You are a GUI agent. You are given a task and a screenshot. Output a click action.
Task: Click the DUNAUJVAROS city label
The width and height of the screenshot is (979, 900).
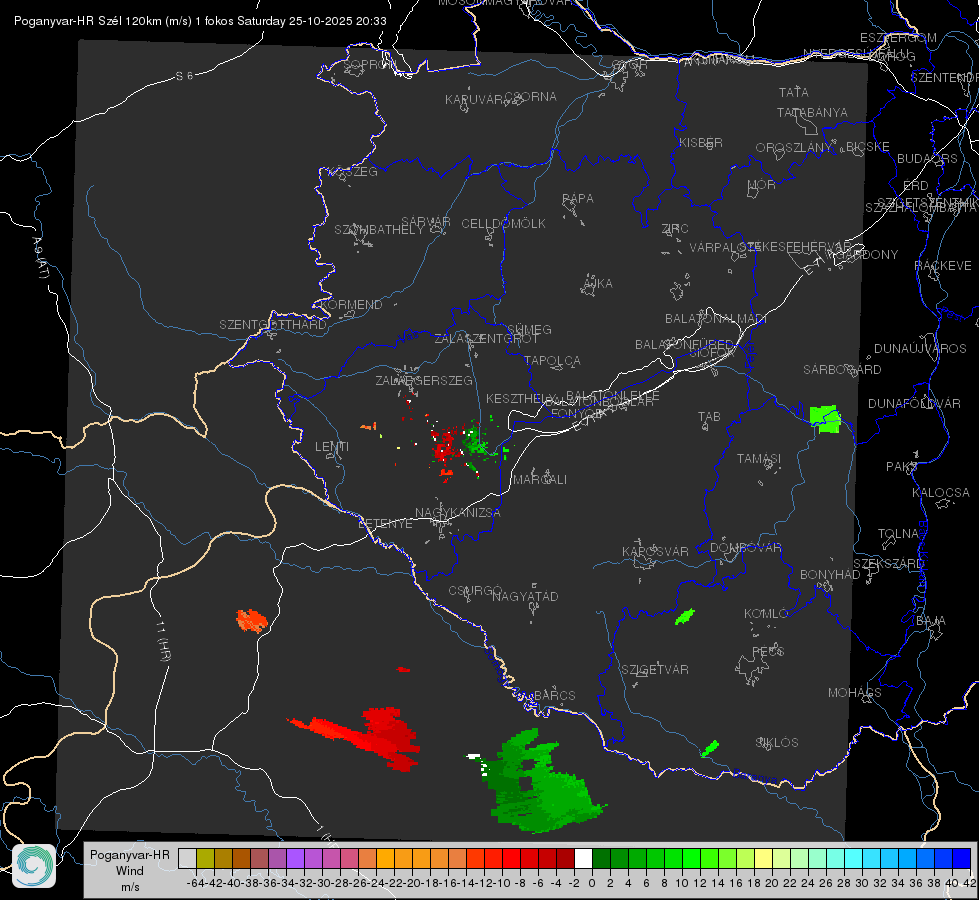920,349
